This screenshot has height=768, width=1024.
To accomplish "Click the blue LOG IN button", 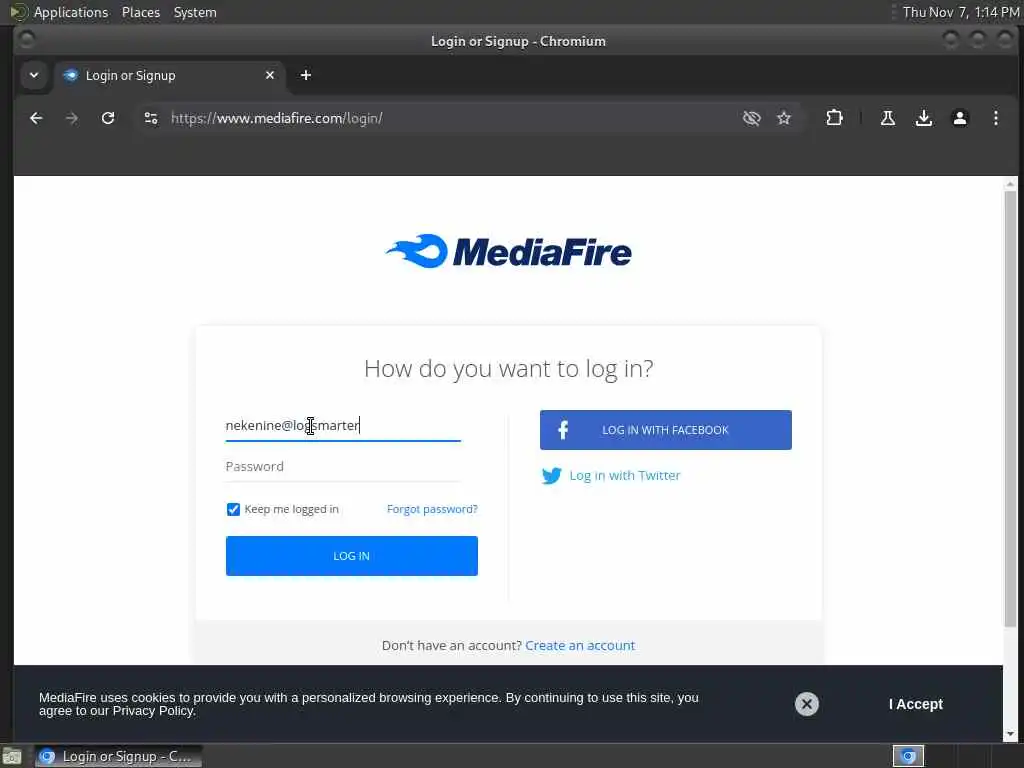I will pyautogui.click(x=351, y=556).
